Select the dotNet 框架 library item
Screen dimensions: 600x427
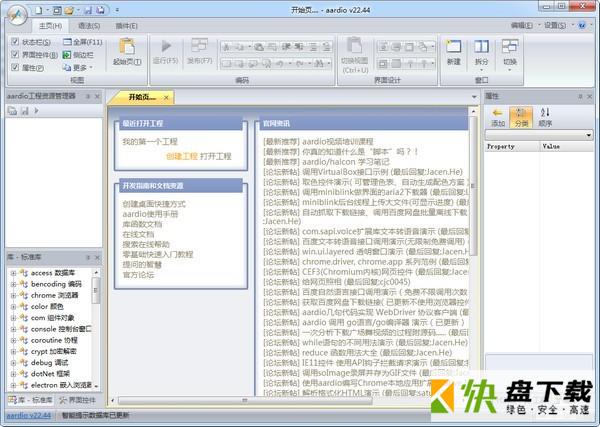click(x=50, y=374)
